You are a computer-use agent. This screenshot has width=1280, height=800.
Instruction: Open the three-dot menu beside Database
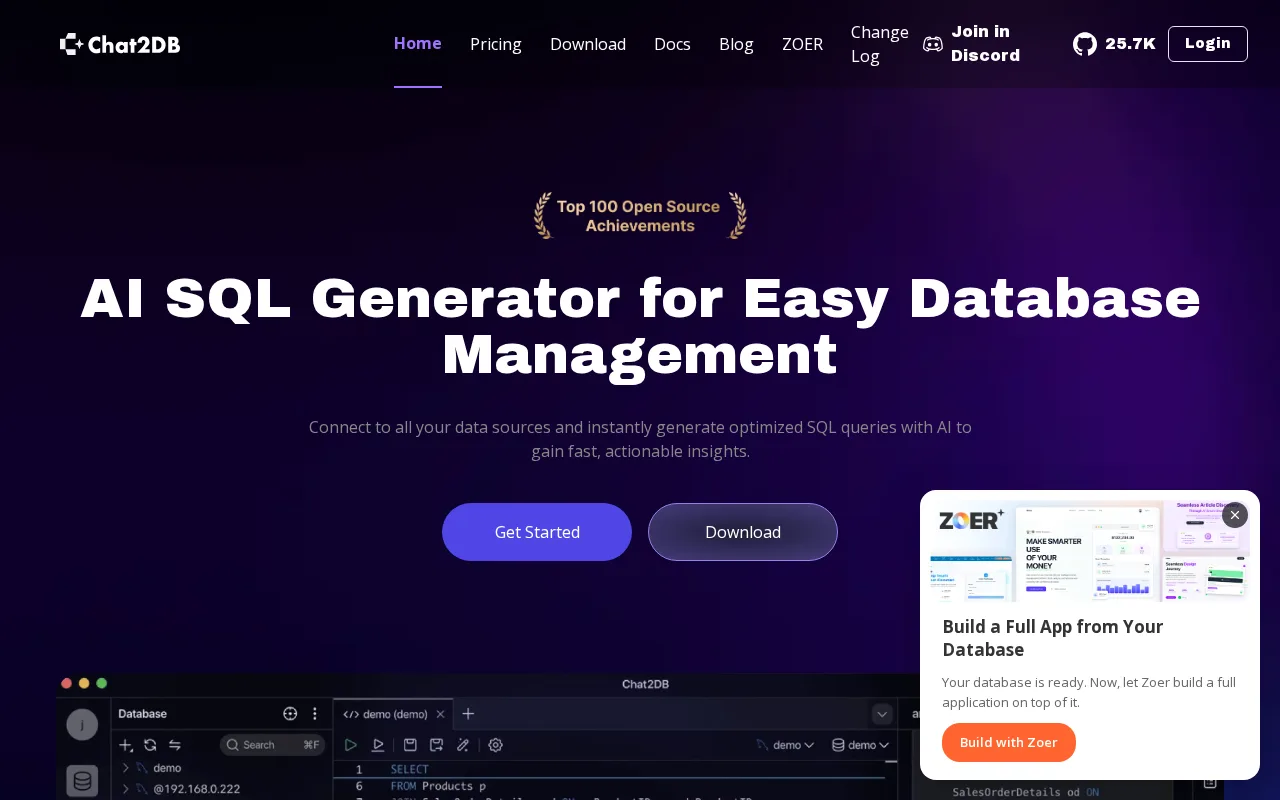(315, 714)
